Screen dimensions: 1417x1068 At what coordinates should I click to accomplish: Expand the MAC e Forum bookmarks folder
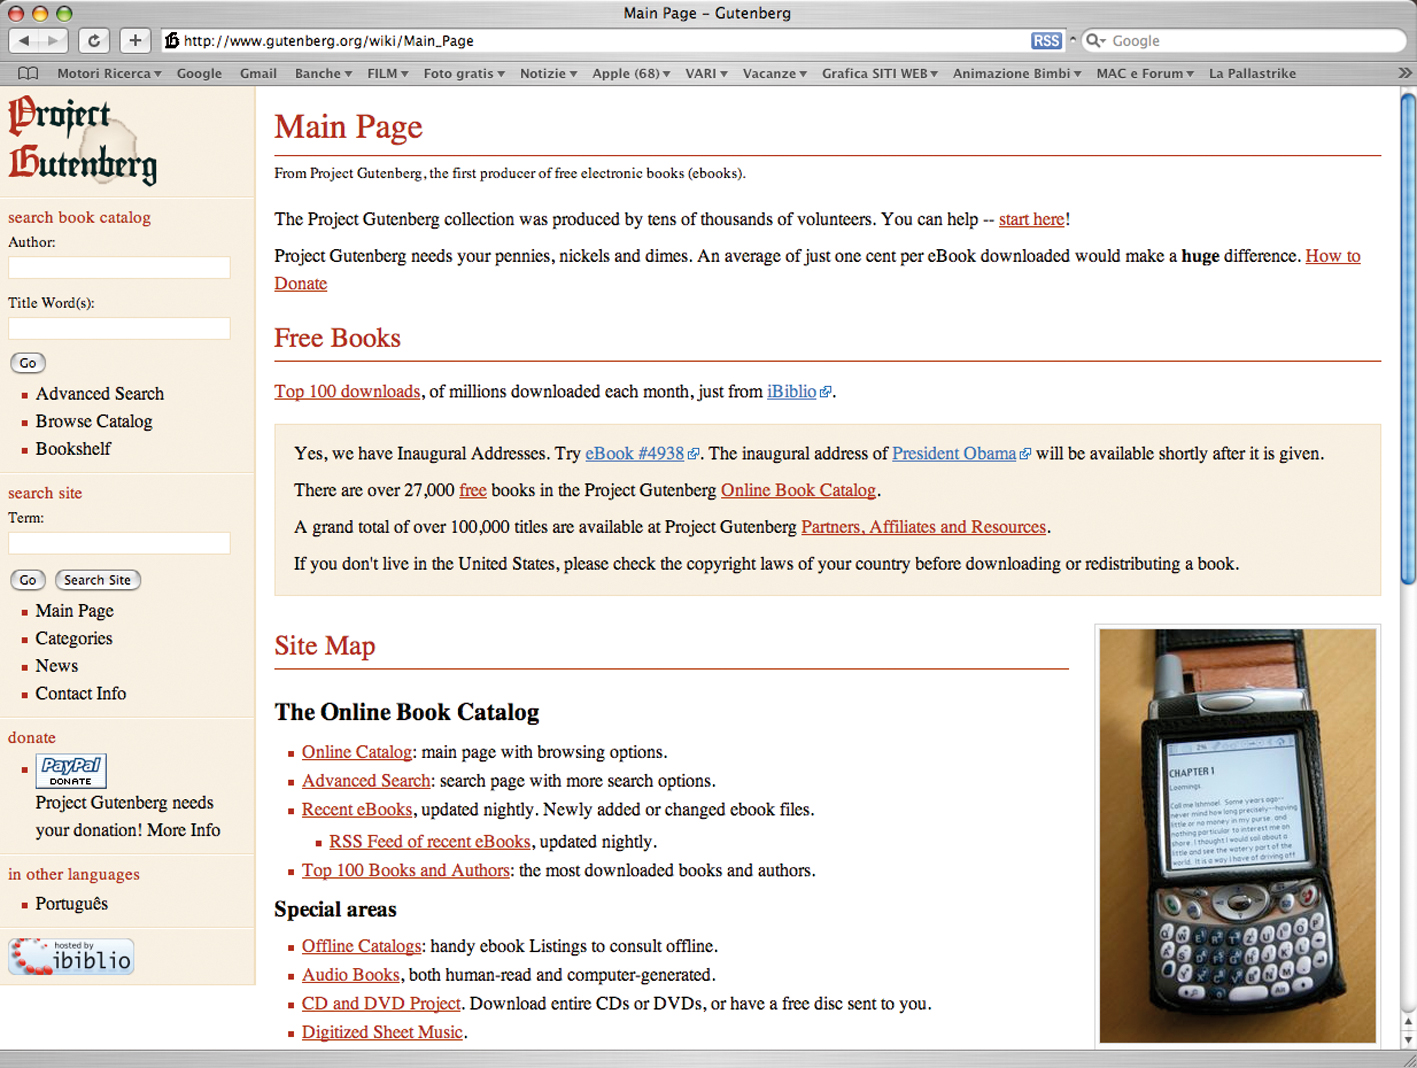(x=1145, y=73)
